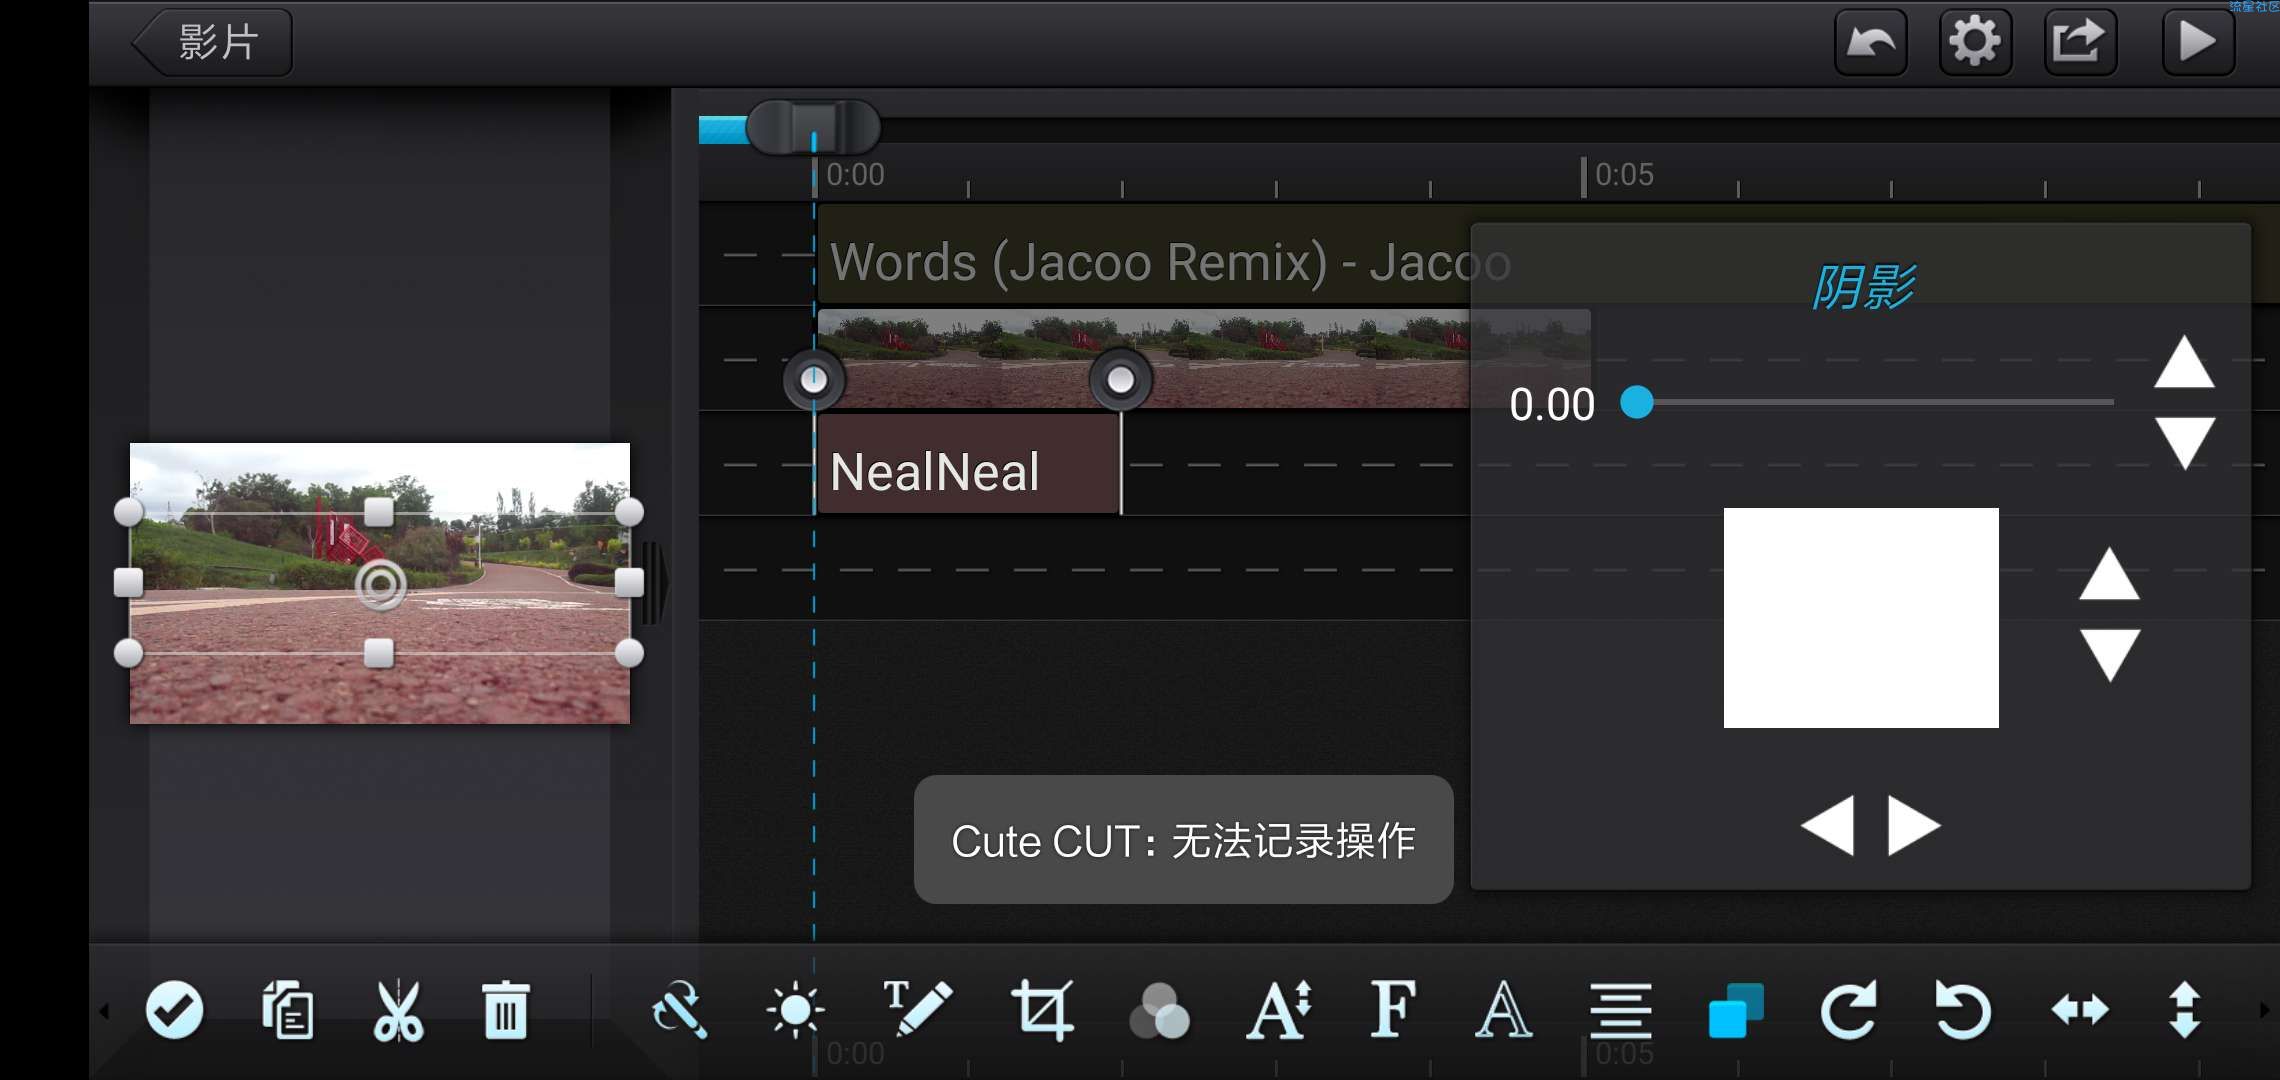Click the clip start handle knob
This screenshot has width=2280, height=1080.
point(814,380)
